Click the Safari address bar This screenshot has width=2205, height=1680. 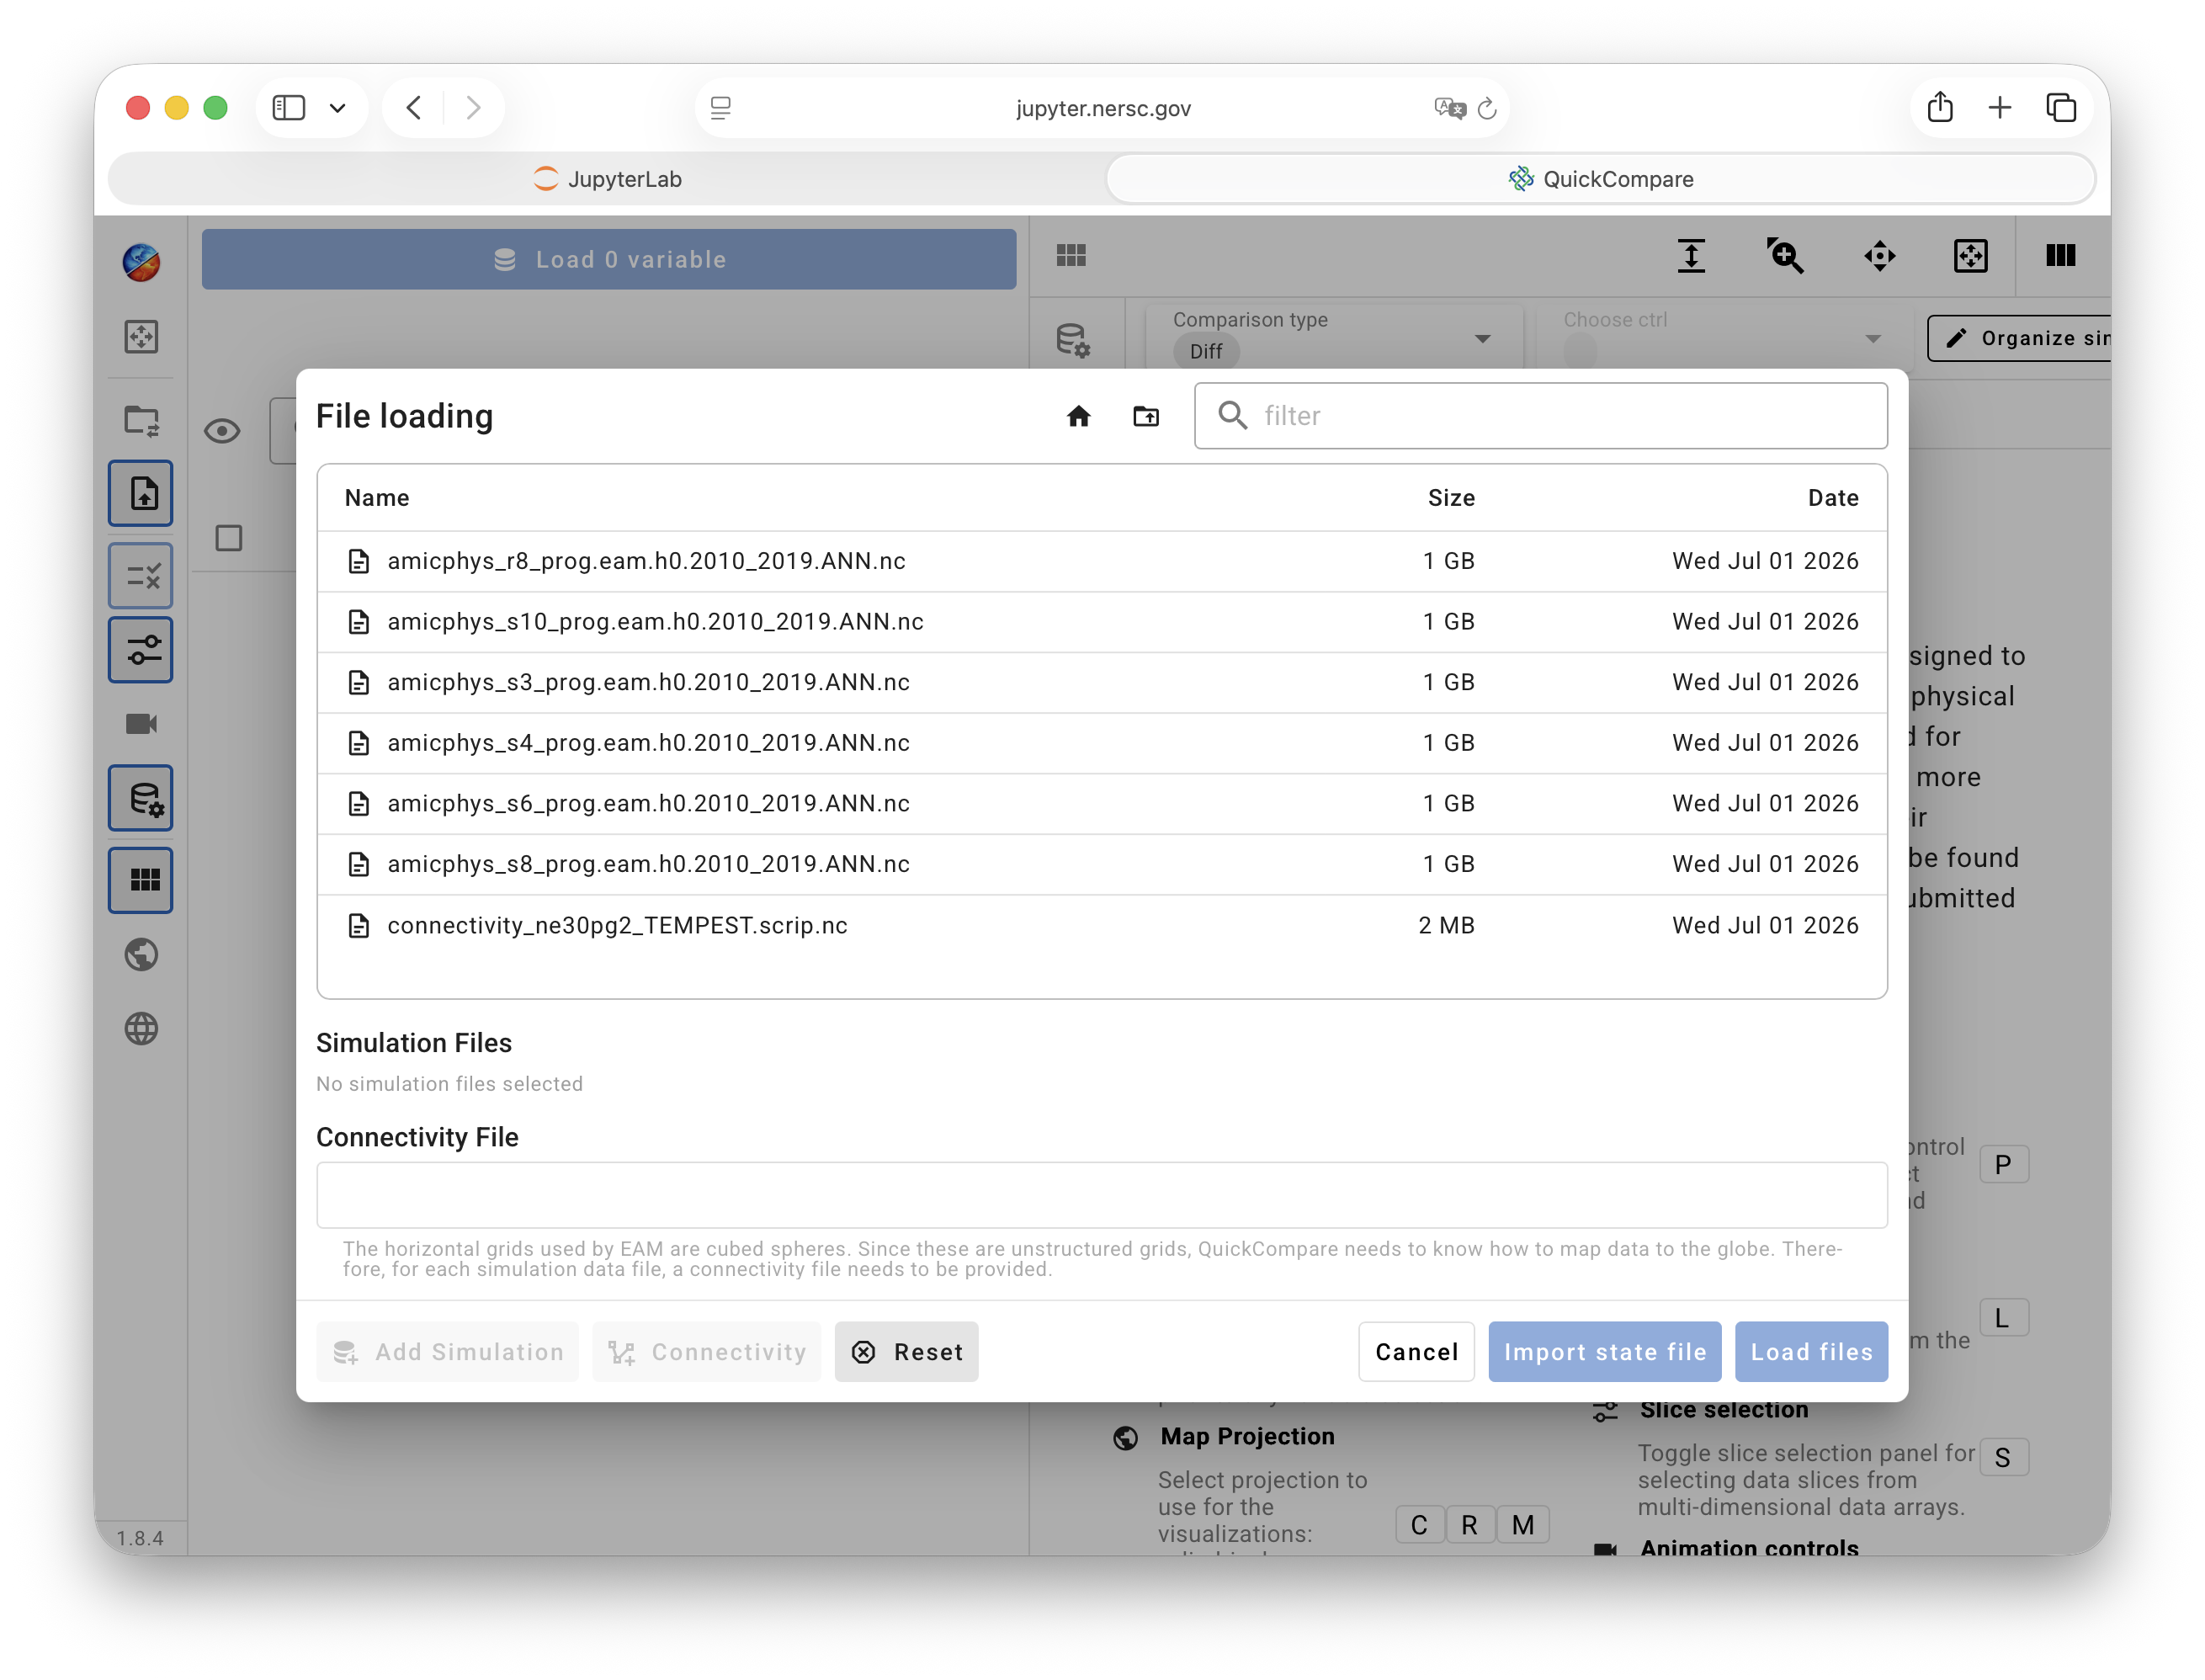(1102, 108)
